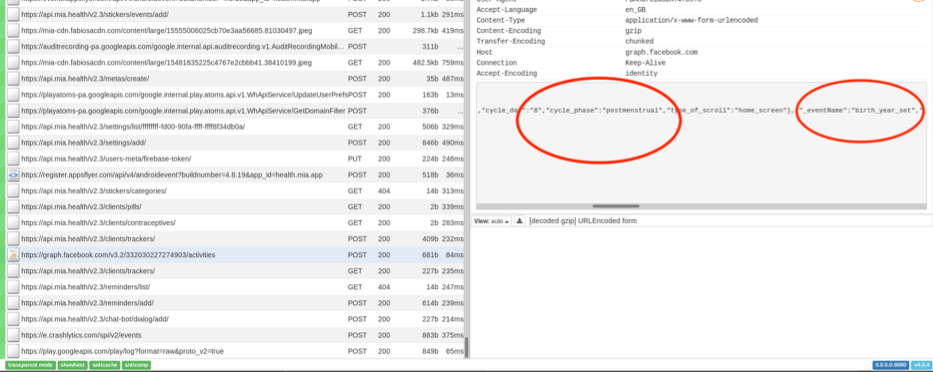Click the icon of the 15481835225c4767e2cbbb41 jpeg flow
This screenshot has width=933, height=372.
pos(13,62)
